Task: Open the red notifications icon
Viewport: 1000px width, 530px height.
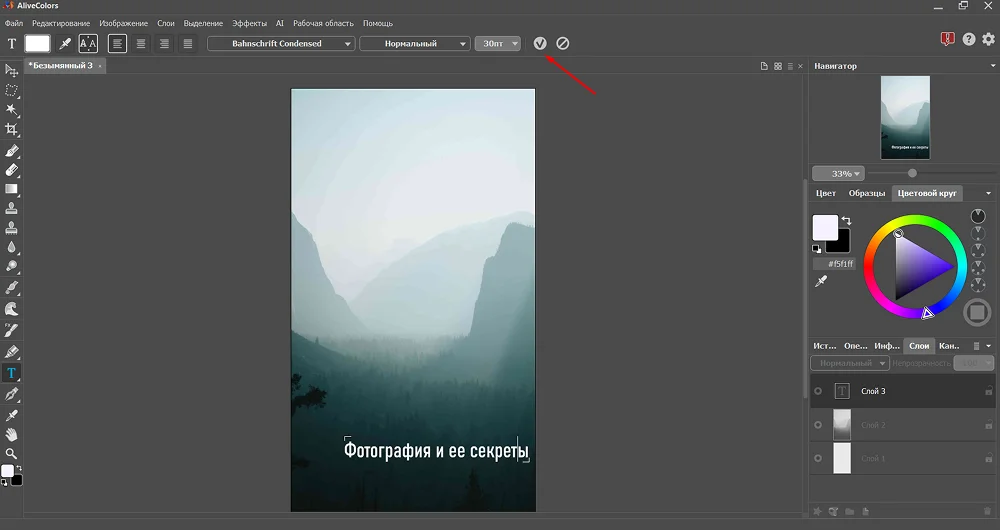Action: [948, 39]
